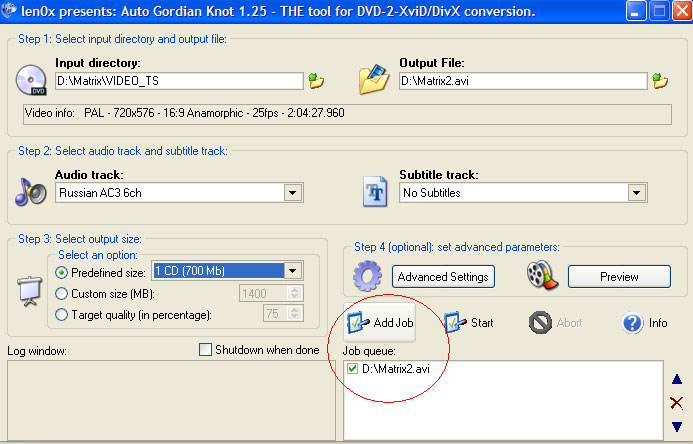Click the Input directory text field
Viewport: 693px width, 444px height.
[179, 81]
